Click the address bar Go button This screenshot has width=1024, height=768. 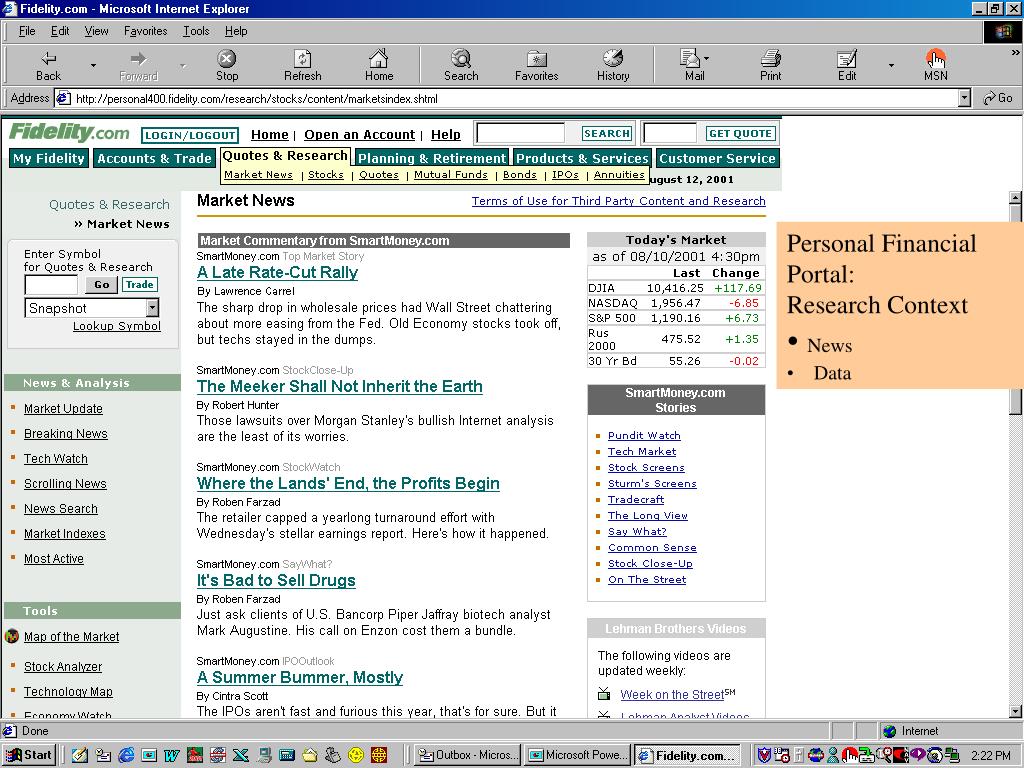[x=998, y=99]
